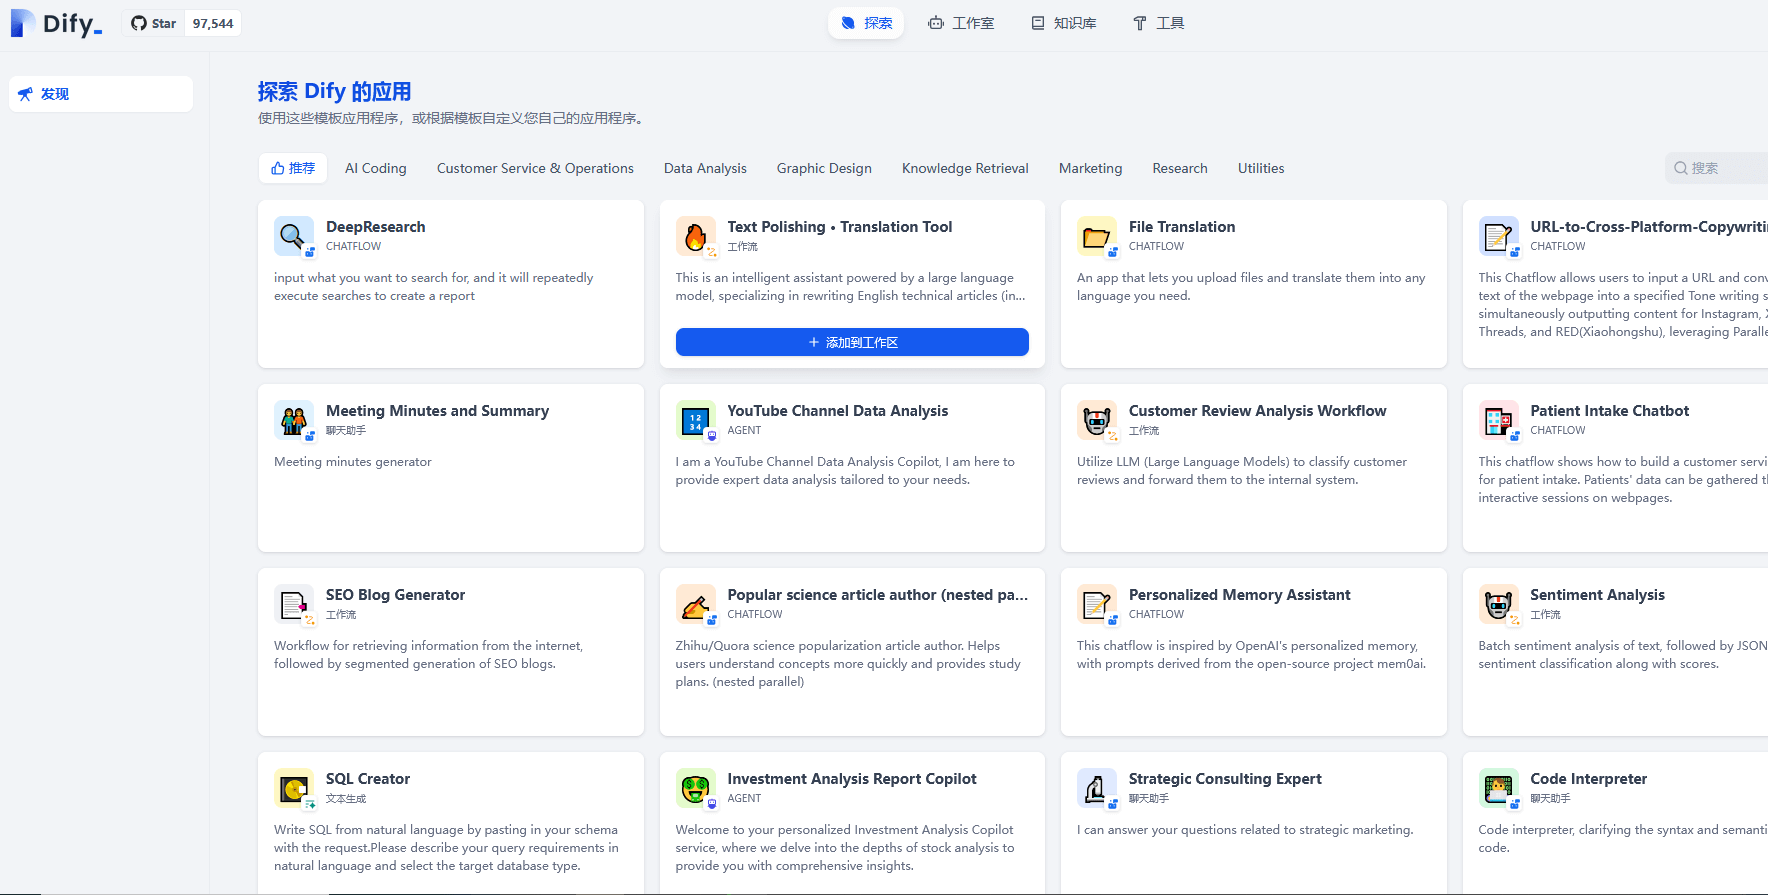Image resolution: width=1768 pixels, height=895 pixels.
Task: Open the GitHub Star badge
Action: pyautogui.click(x=182, y=23)
